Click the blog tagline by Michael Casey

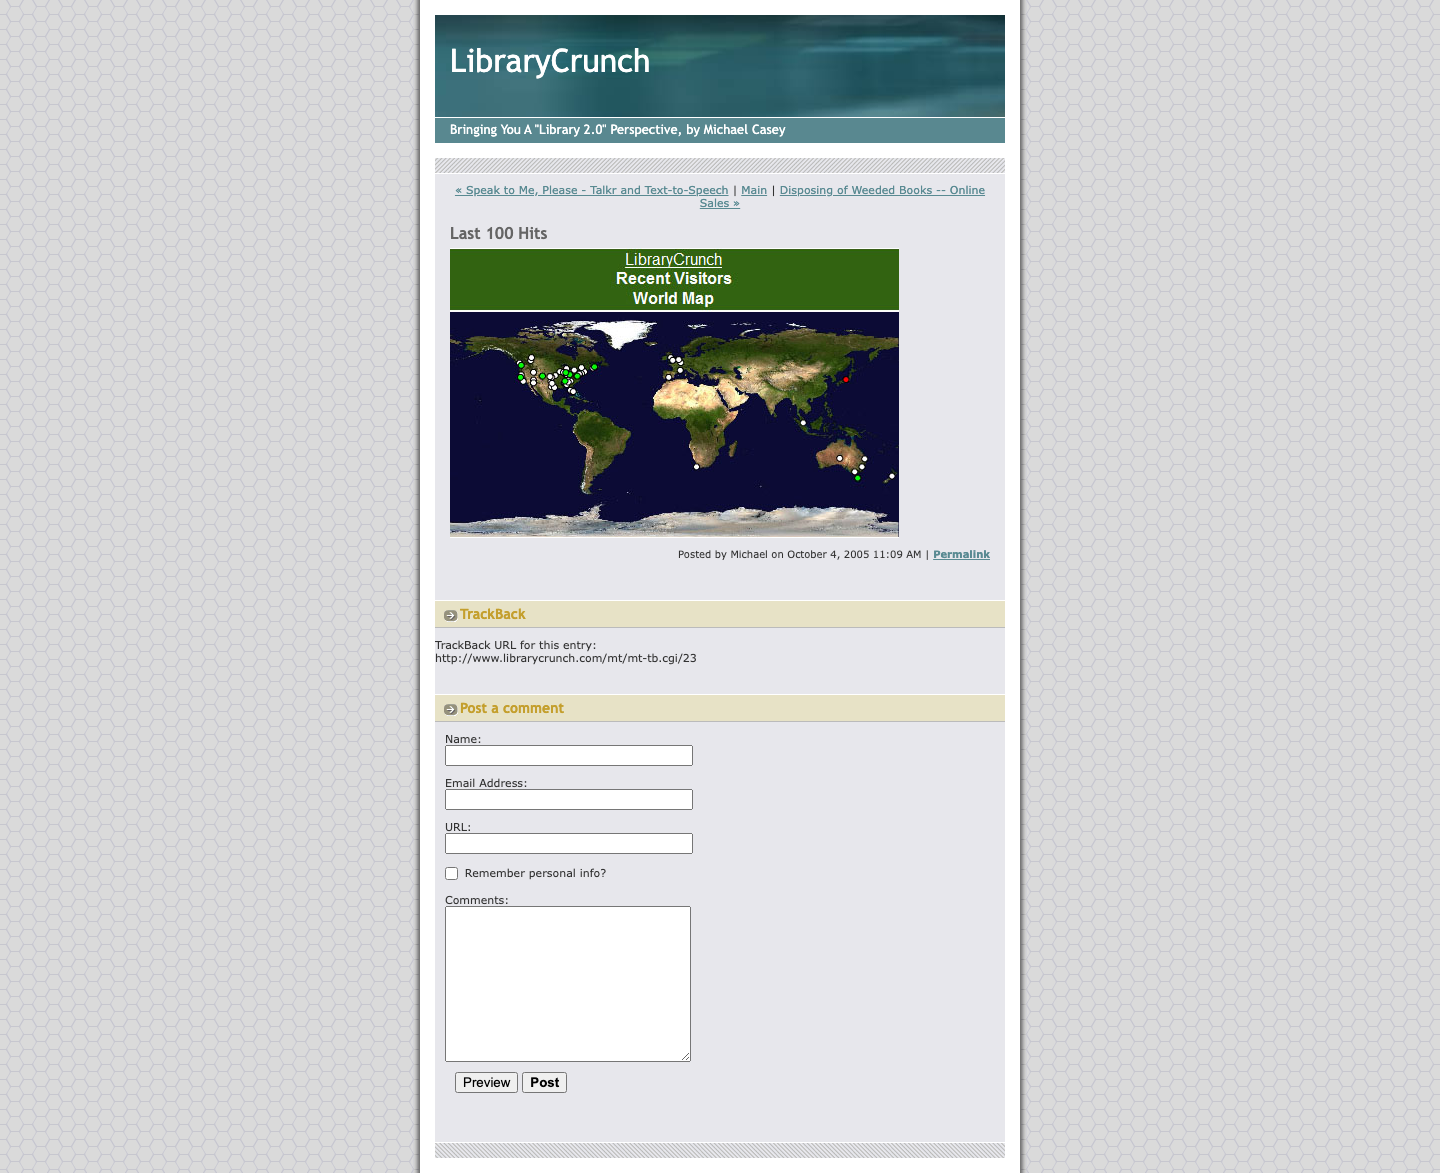(617, 130)
